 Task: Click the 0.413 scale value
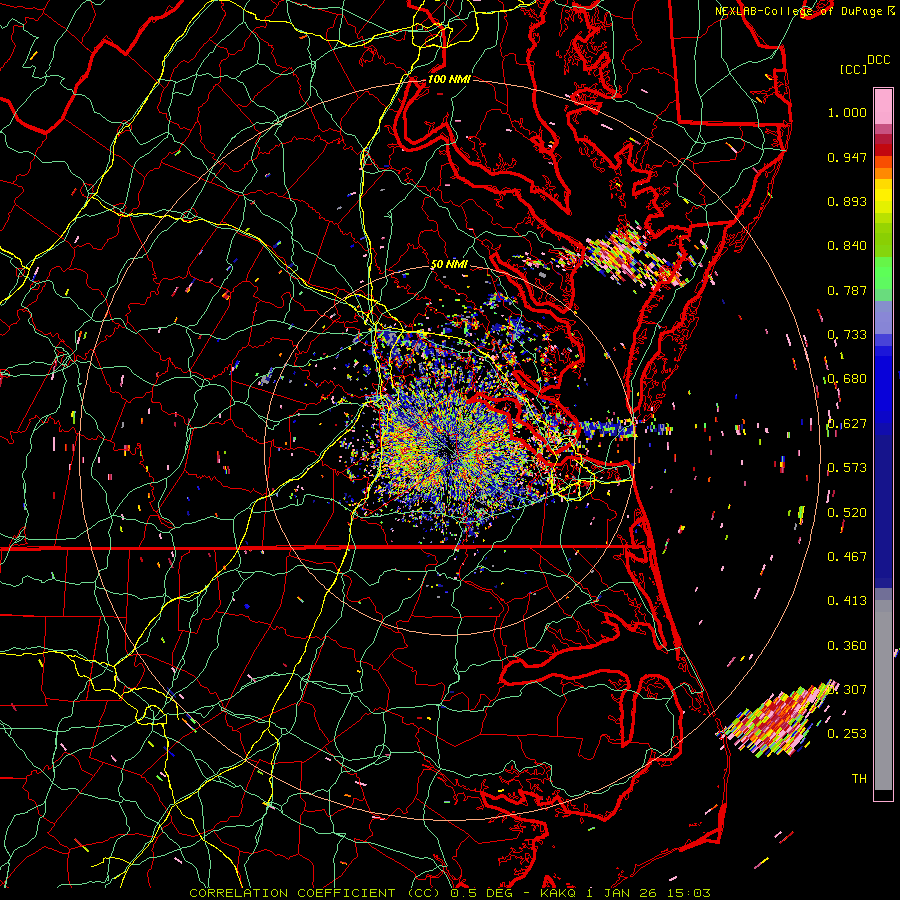(847, 601)
